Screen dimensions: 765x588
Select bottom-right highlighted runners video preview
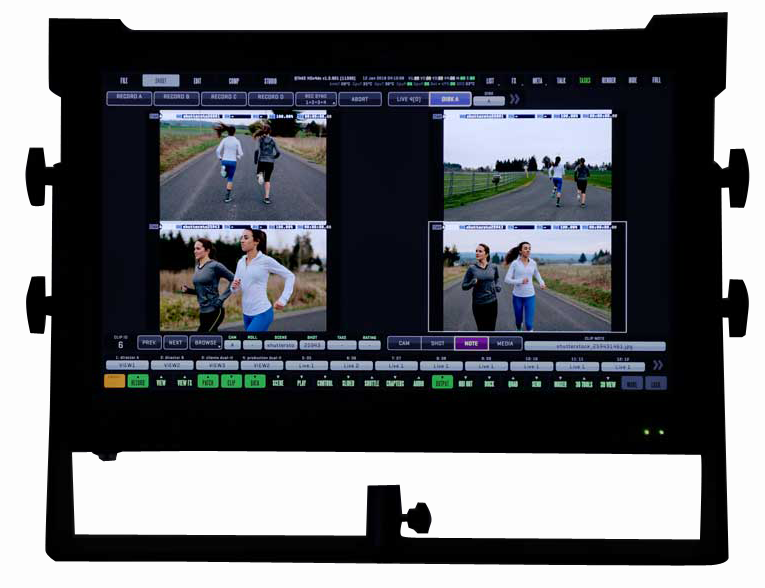(x=527, y=277)
